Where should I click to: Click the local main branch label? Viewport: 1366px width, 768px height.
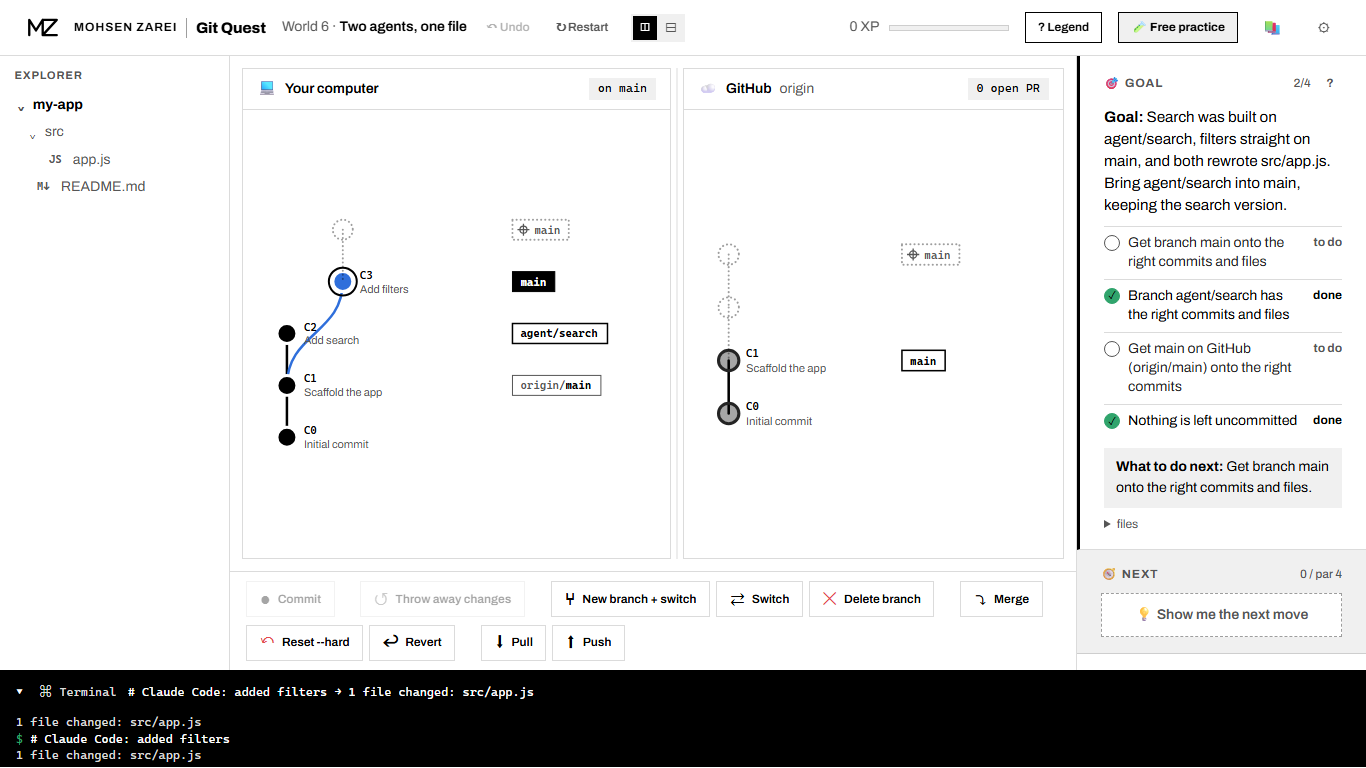533,282
